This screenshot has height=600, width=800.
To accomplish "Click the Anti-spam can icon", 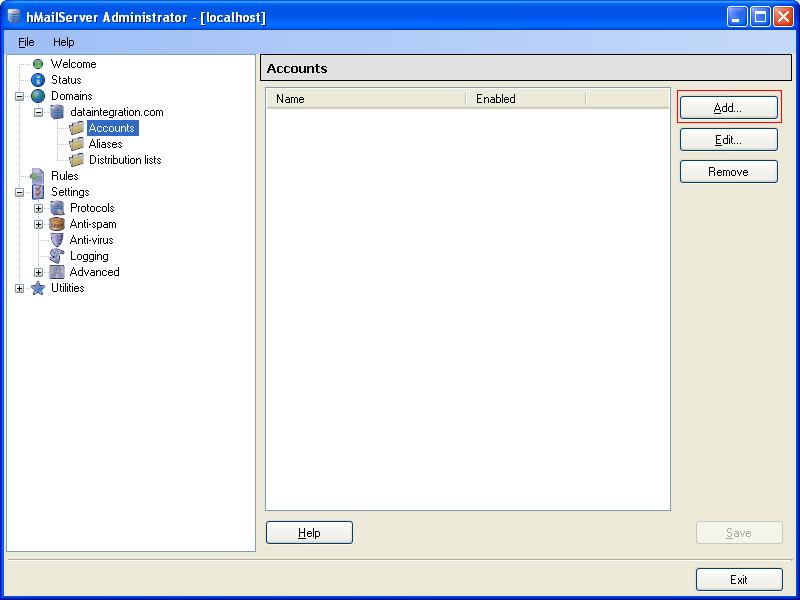I will click(57, 224).
